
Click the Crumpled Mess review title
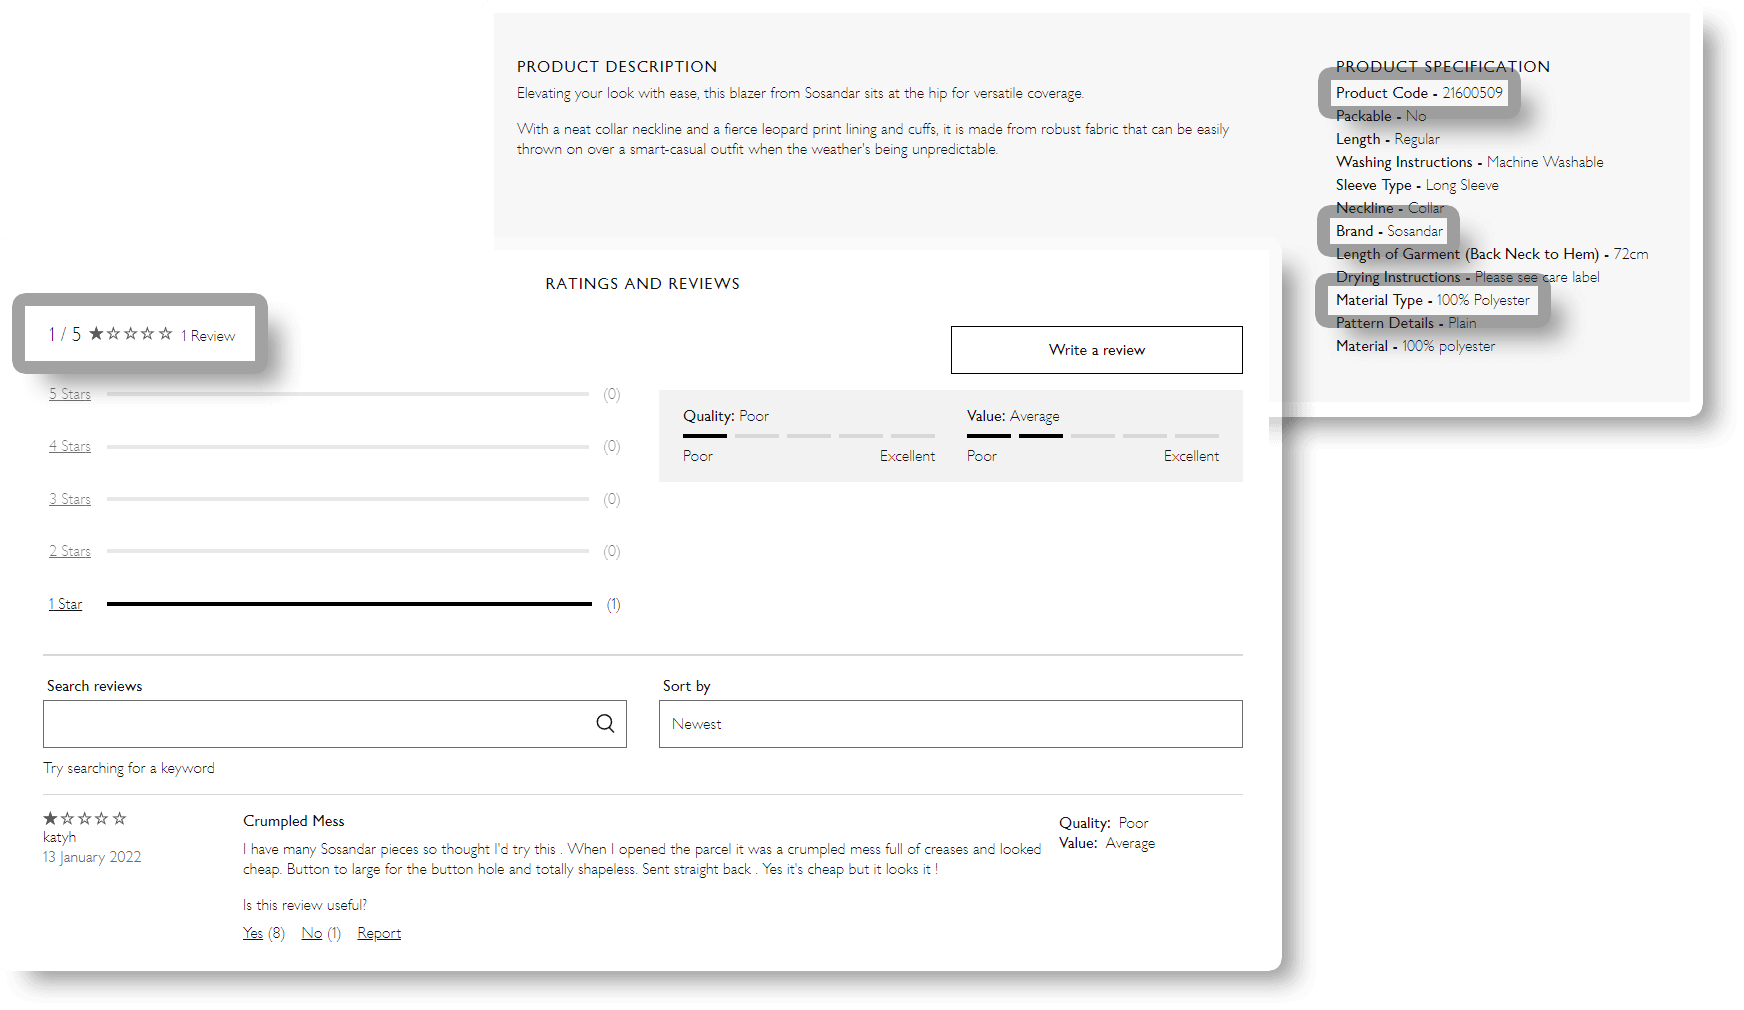pos(294,821)
